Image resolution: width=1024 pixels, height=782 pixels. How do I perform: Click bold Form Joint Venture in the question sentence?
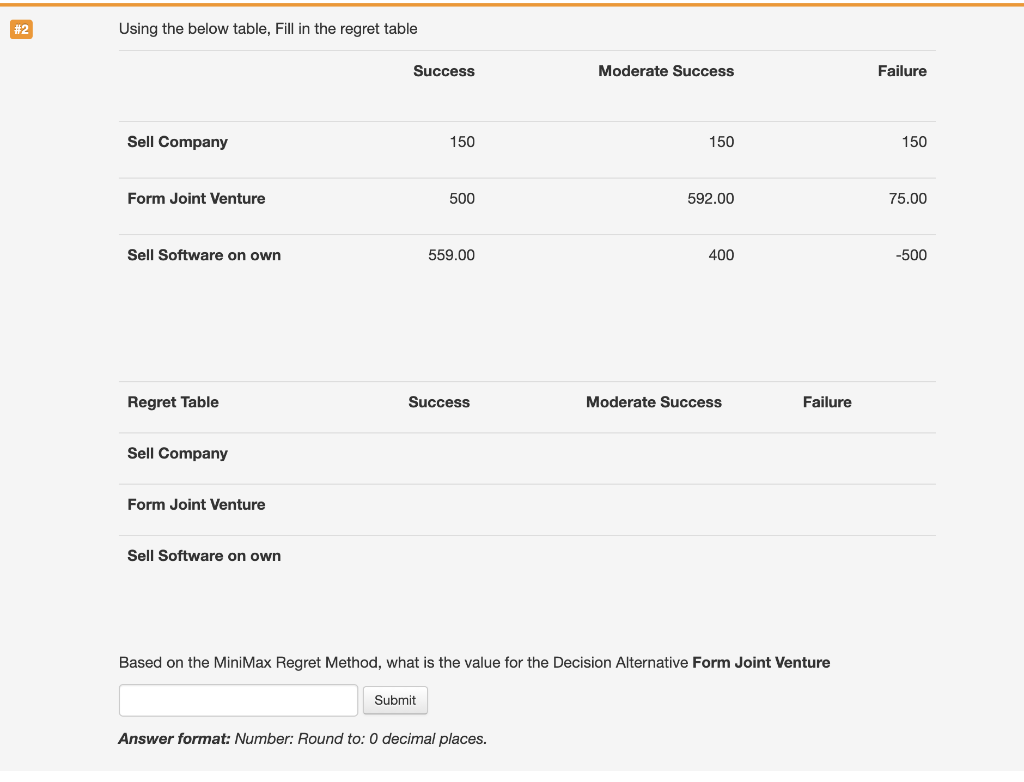pyautogui.click(x=761, y=662)
